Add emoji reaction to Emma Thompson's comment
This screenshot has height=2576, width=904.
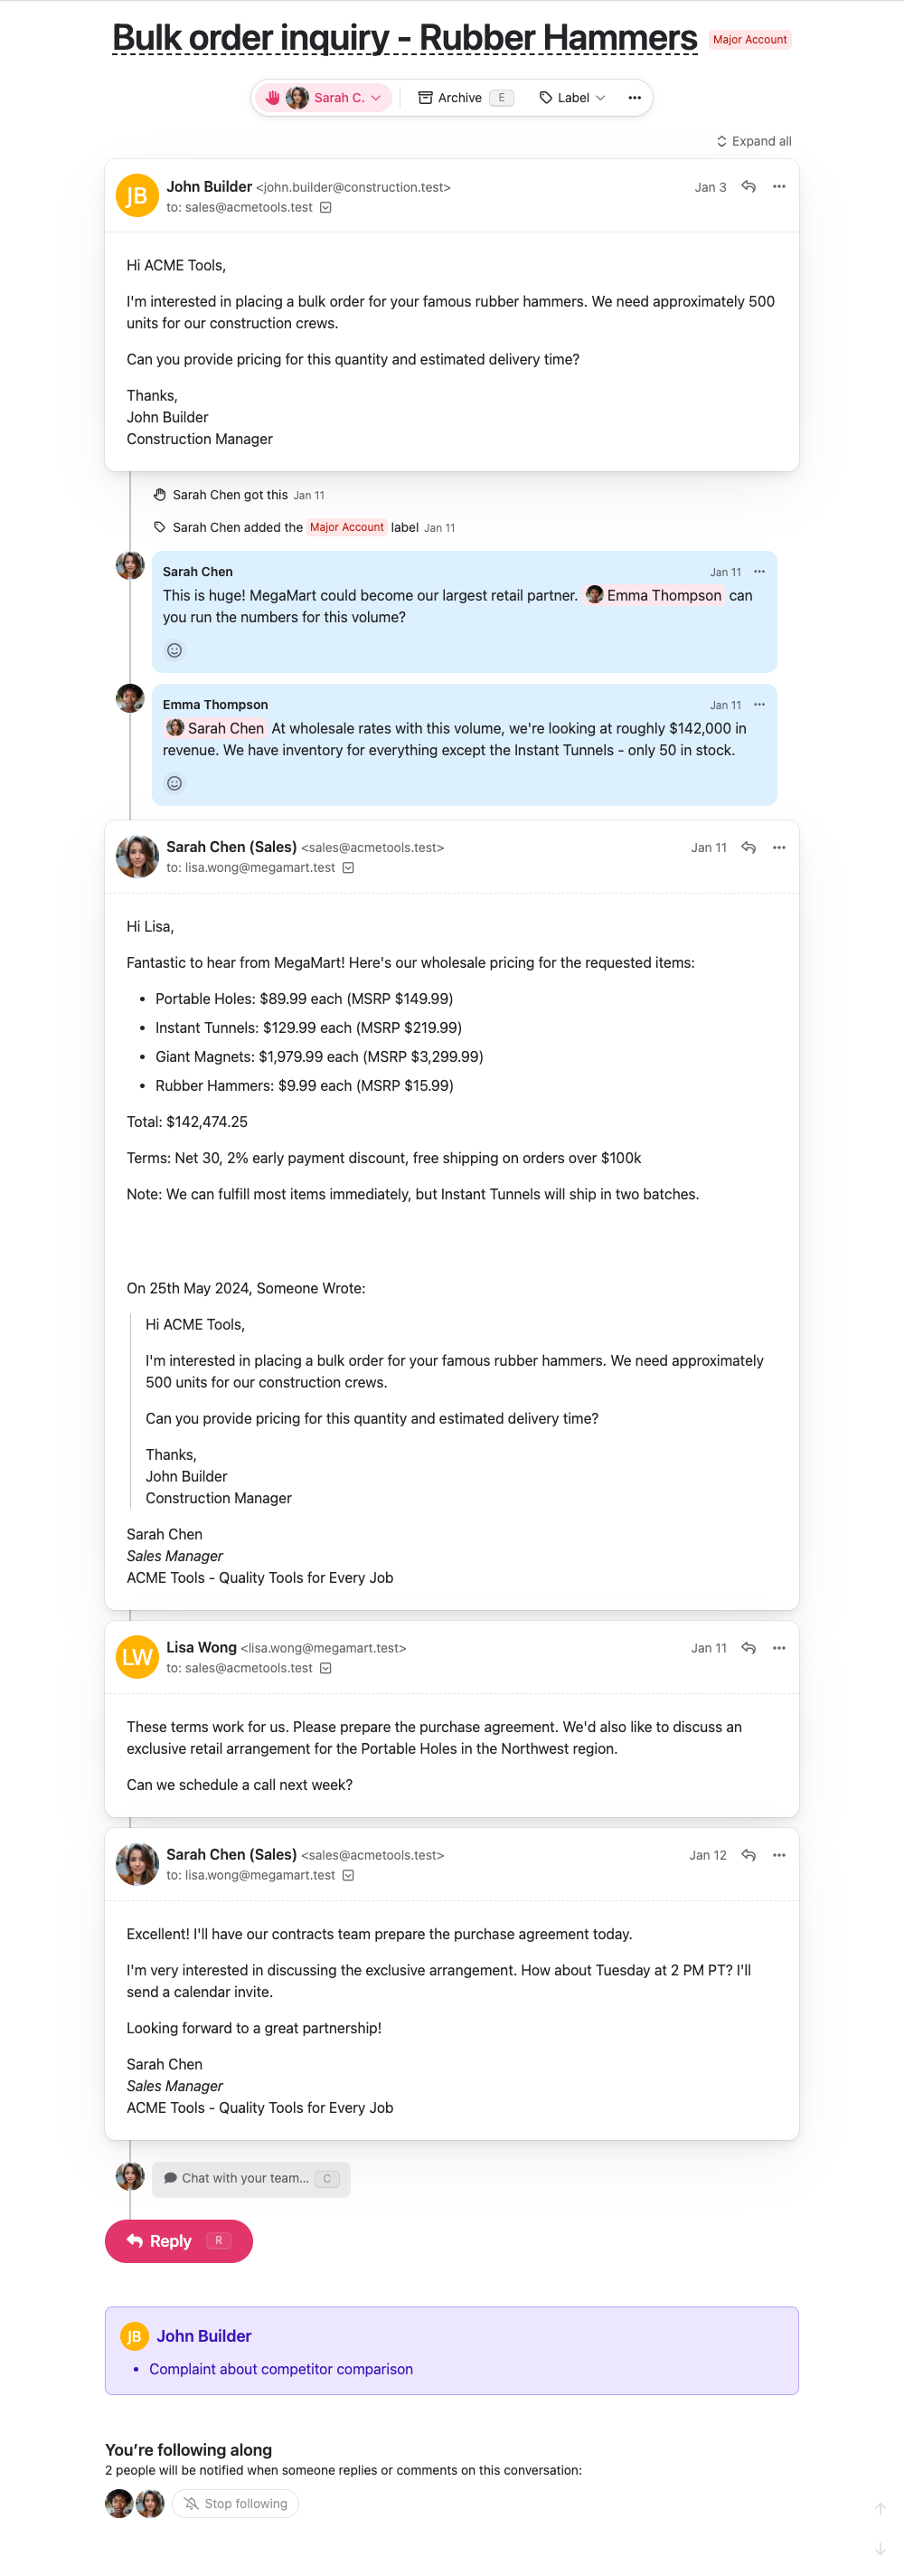(174, 784)
